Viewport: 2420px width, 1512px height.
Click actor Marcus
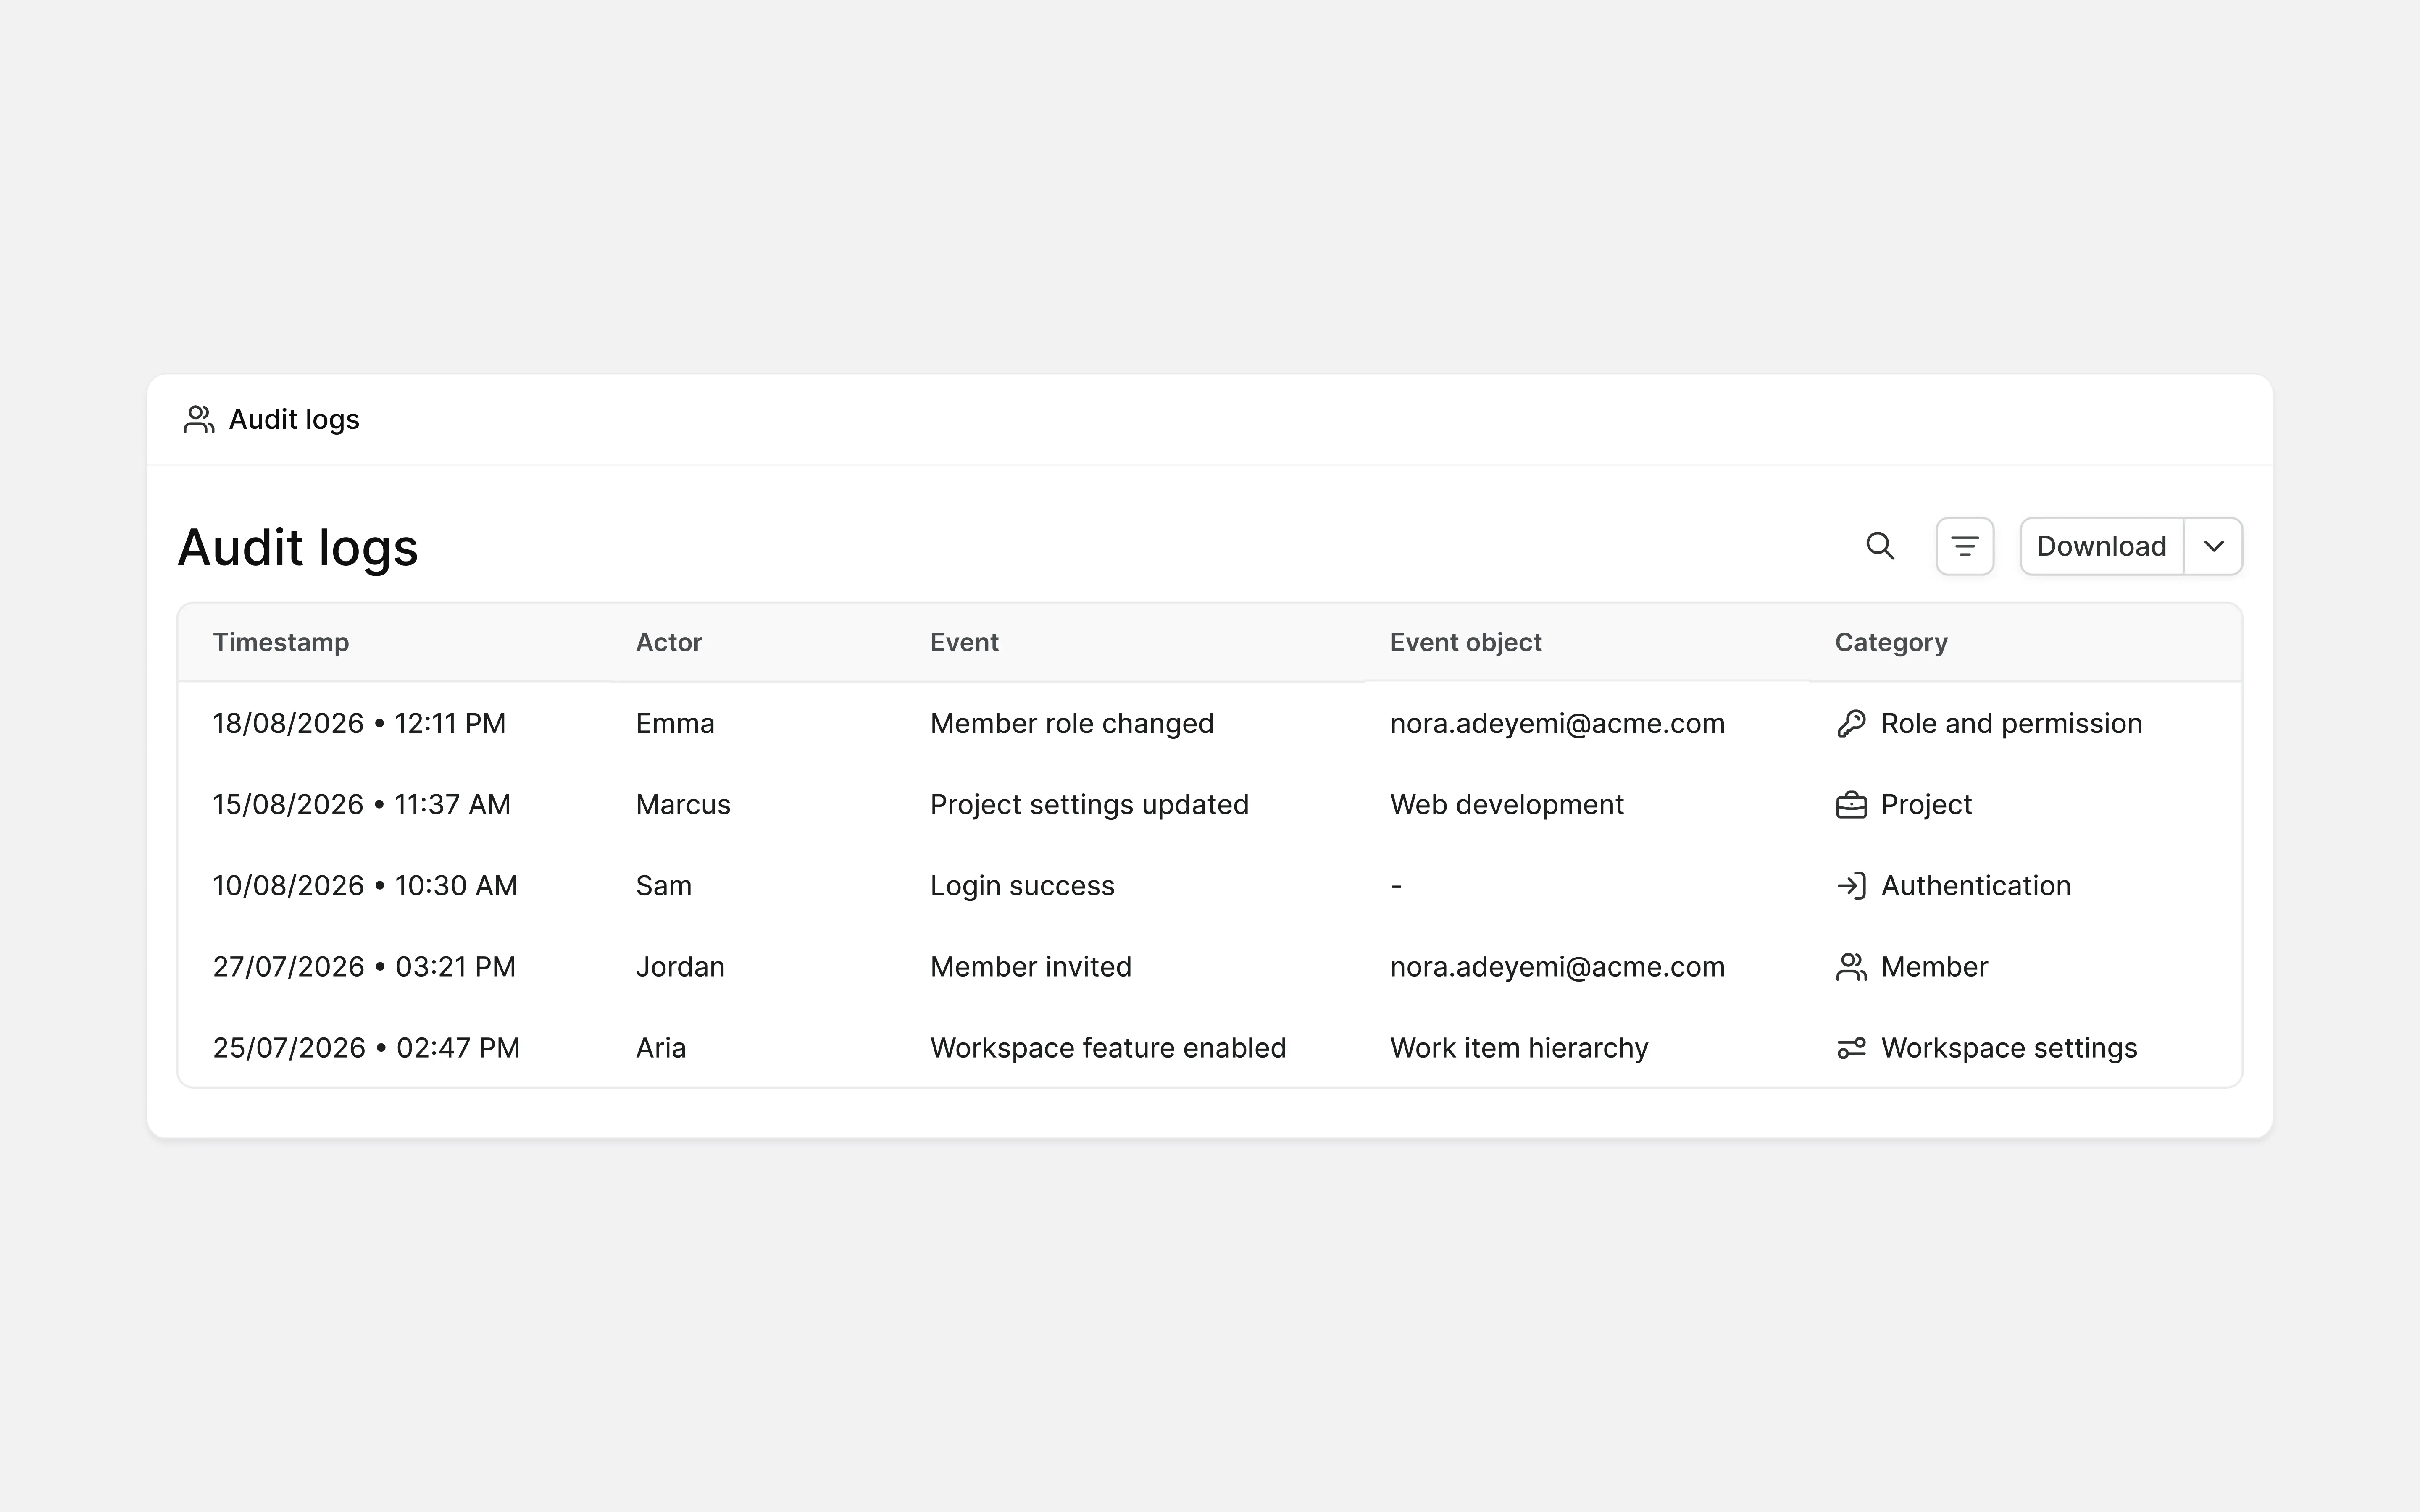[x=683, y=804]
